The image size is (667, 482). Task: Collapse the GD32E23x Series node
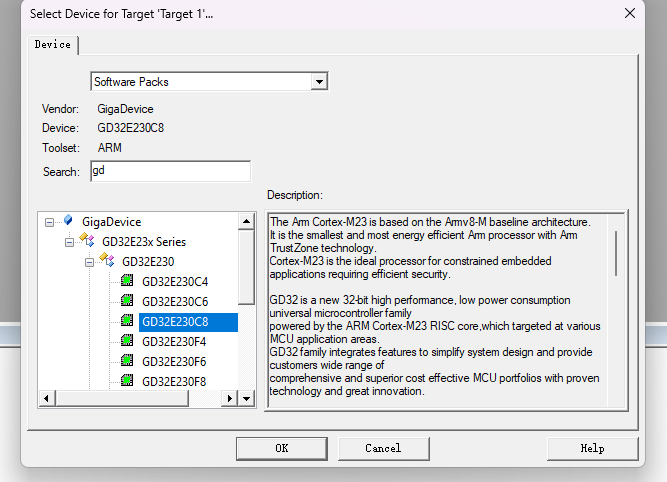[69, 242]
